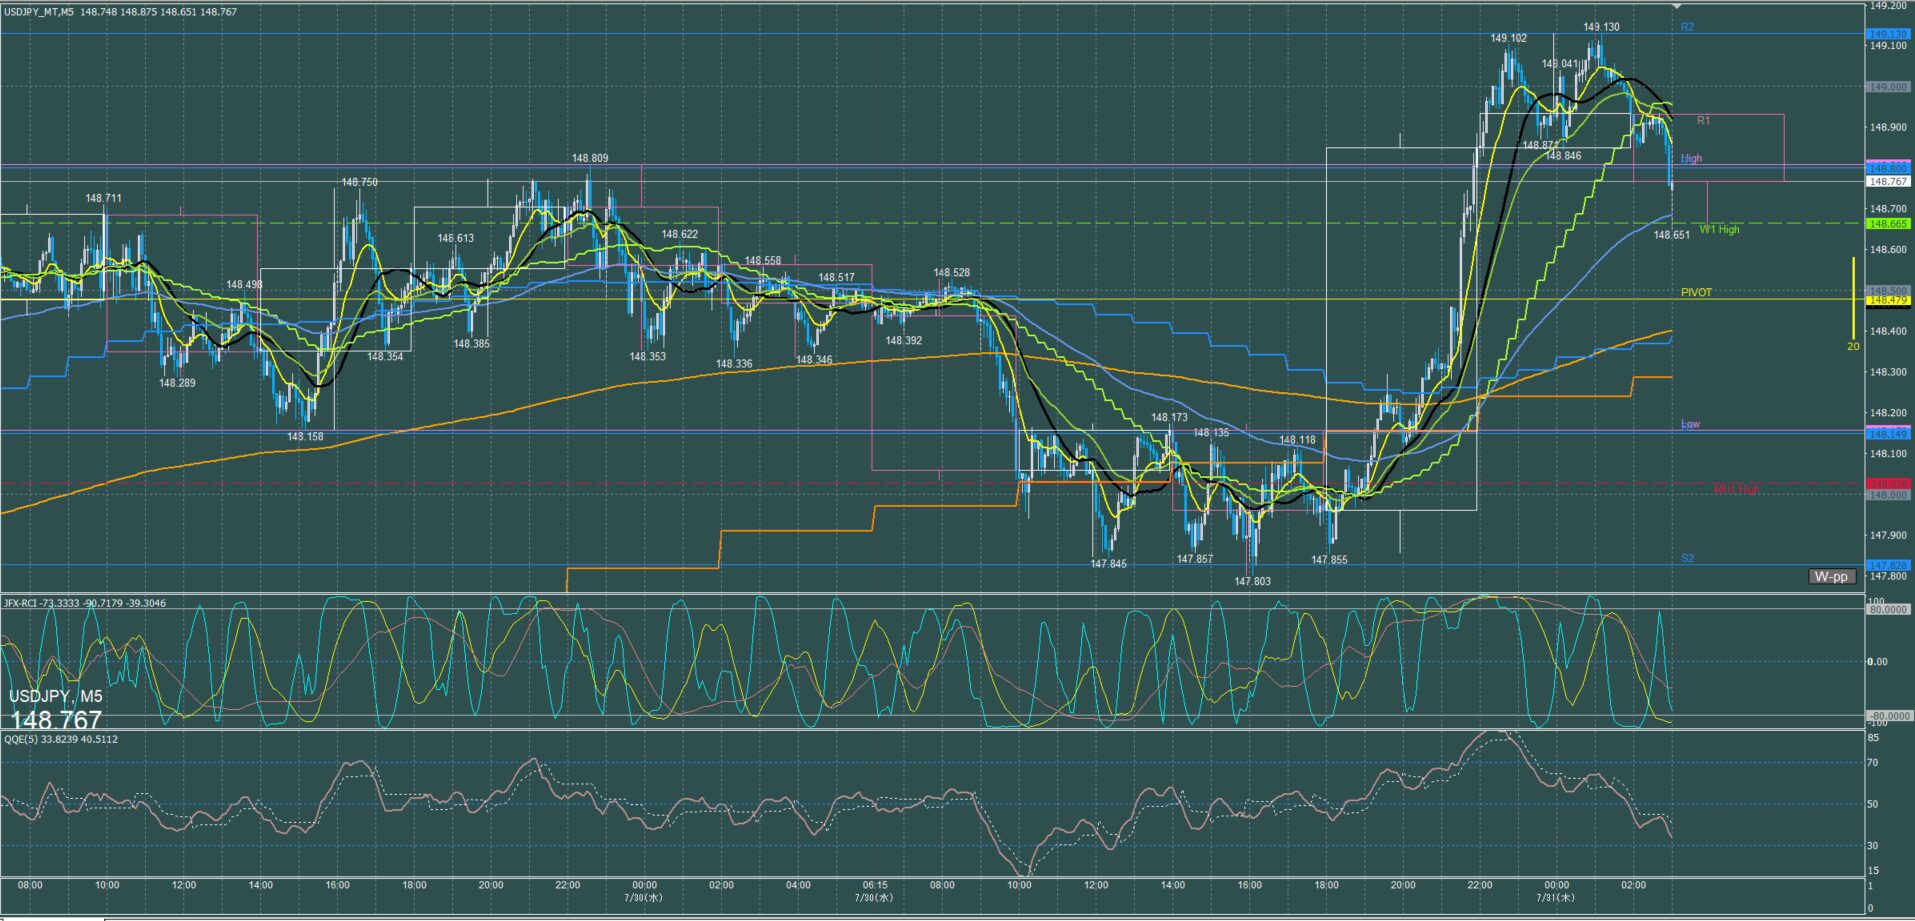Viewport: 1915px width, 921px height.
Task: Click the 149.000 gray price tag on axis
Action: tap(1888, 87)
